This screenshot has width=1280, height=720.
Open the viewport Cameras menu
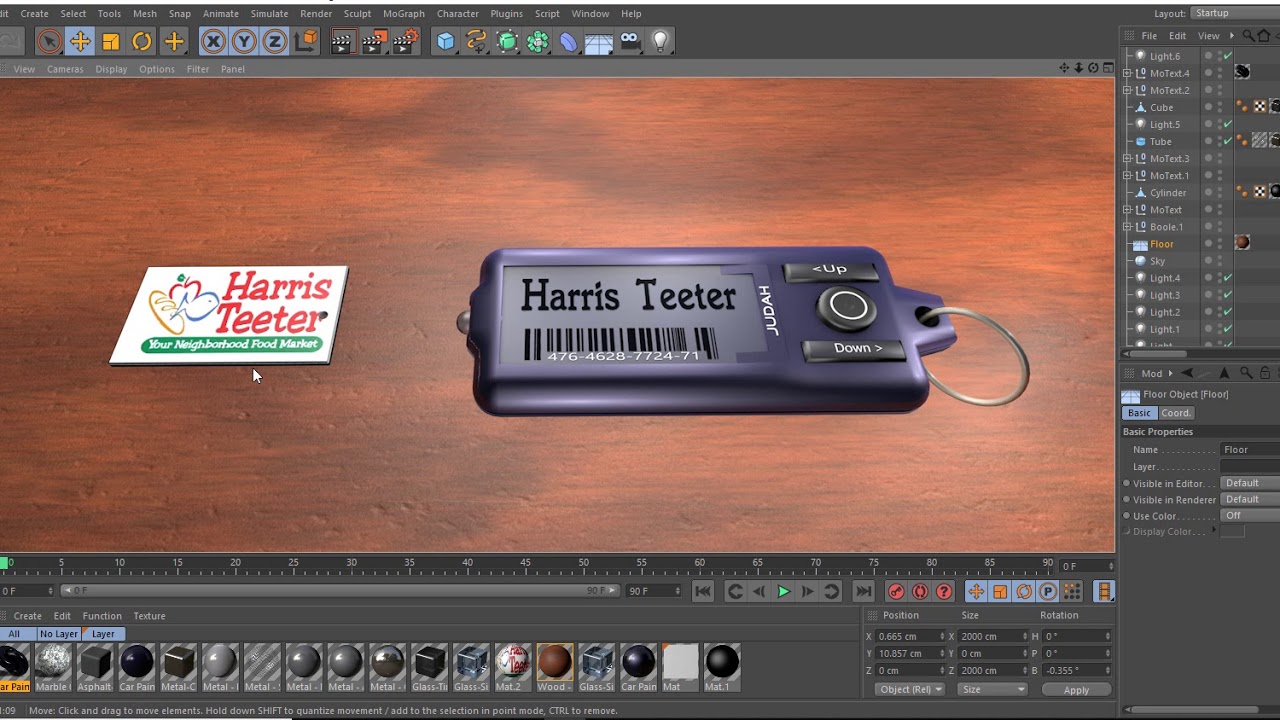click(65, 69)
